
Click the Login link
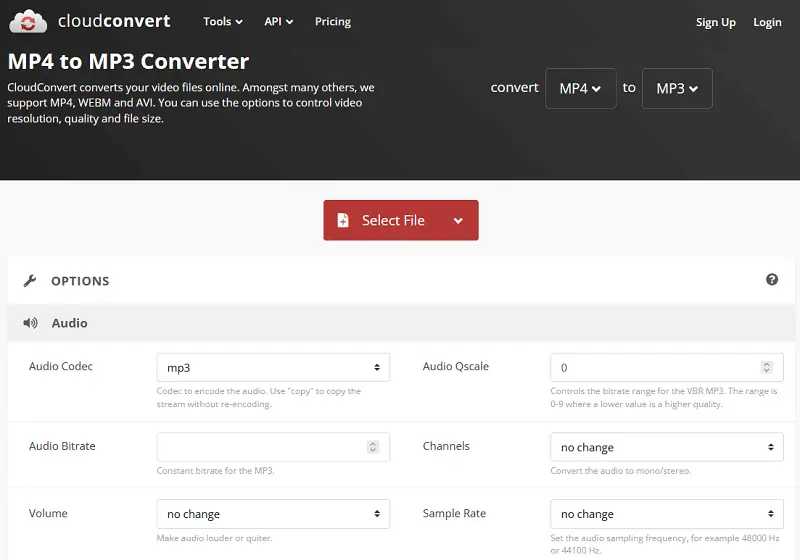767,22
